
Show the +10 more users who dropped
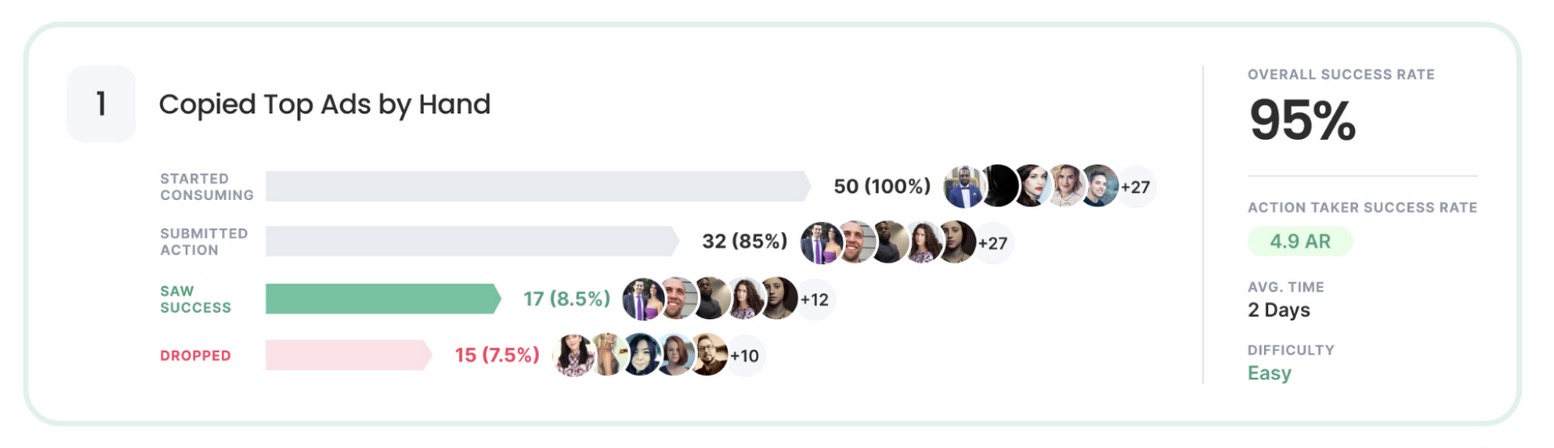tap(744, 355)
